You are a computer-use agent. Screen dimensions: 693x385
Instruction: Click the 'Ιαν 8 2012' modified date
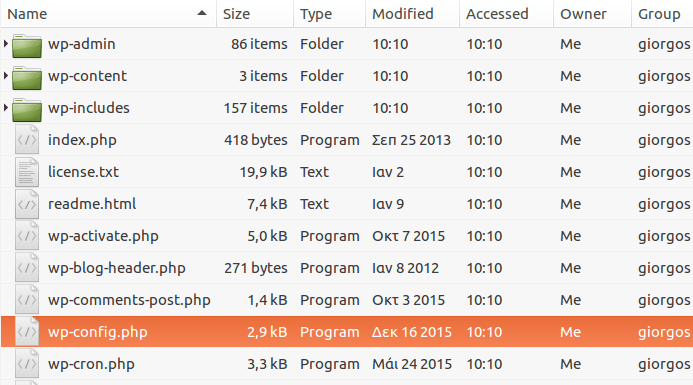click(x=405, y=268)
